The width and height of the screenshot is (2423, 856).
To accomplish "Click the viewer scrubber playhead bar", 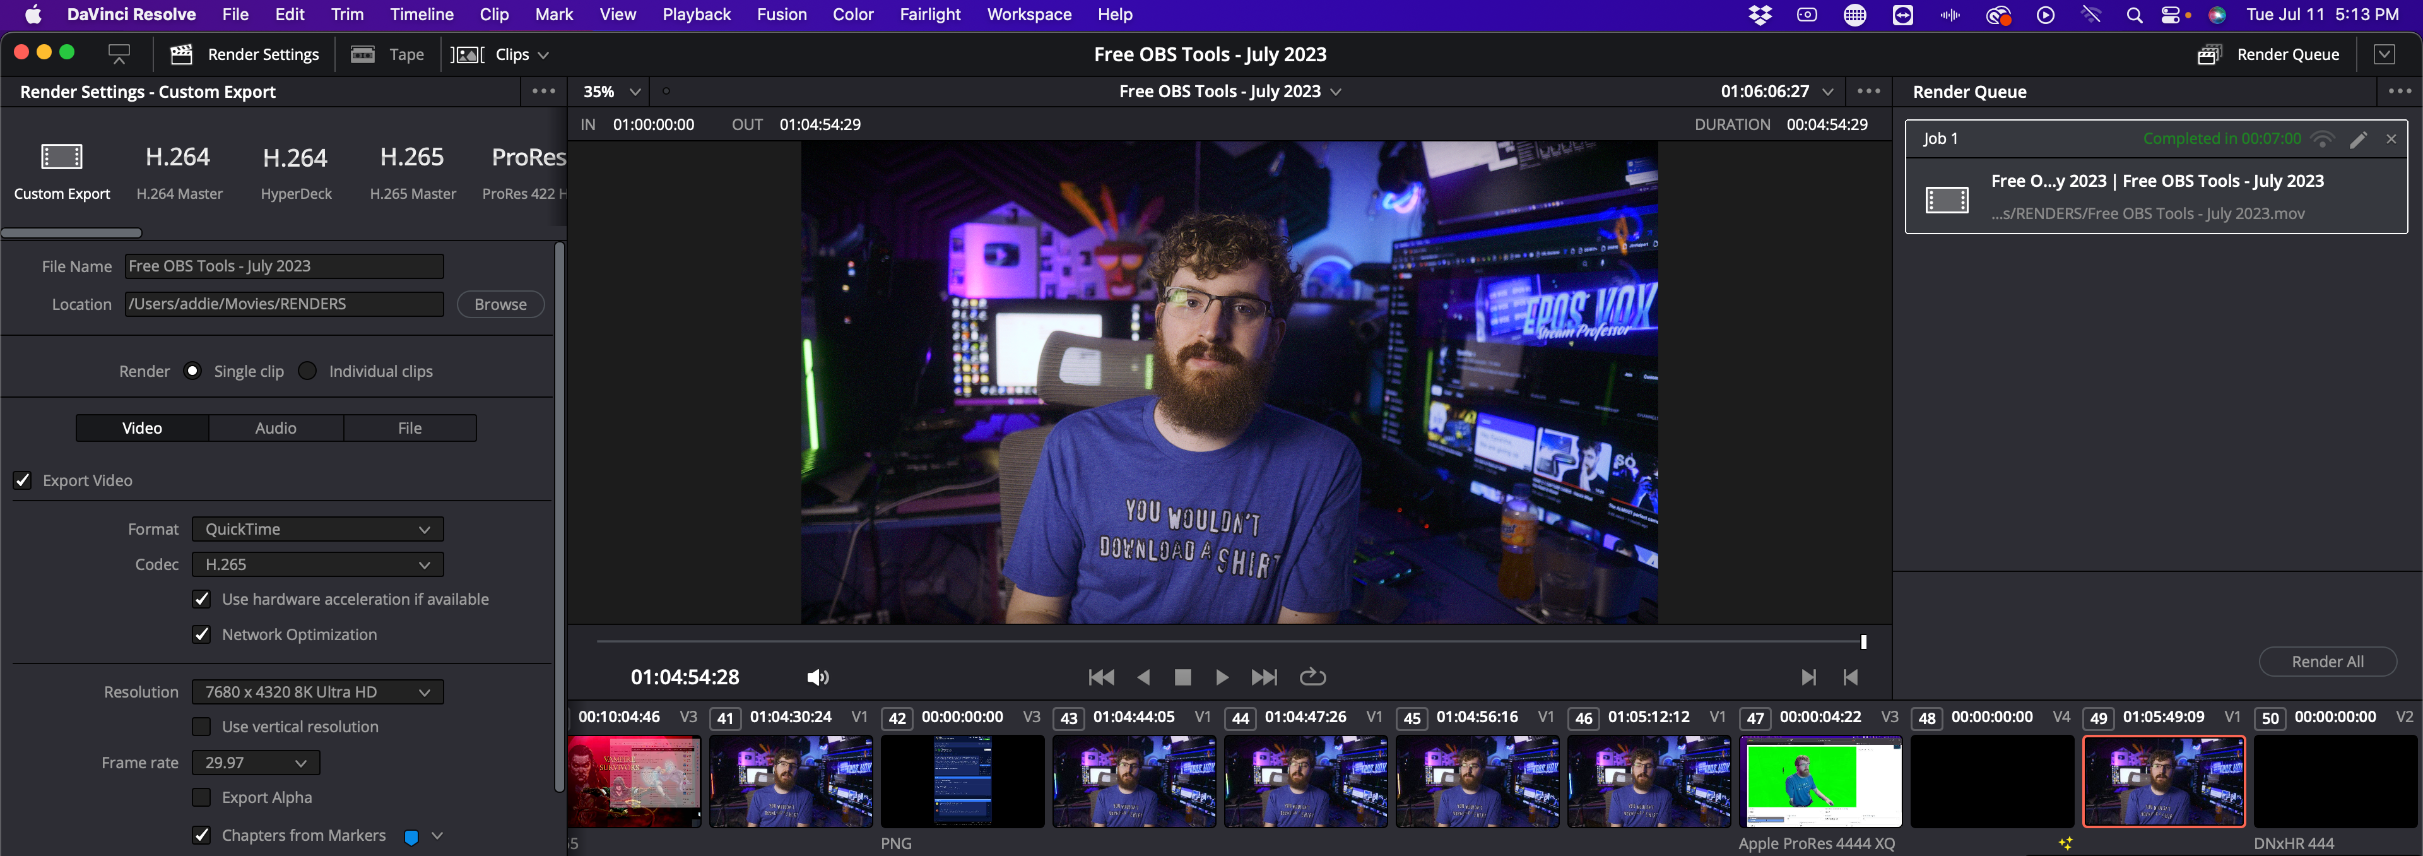I will 1863,642.
